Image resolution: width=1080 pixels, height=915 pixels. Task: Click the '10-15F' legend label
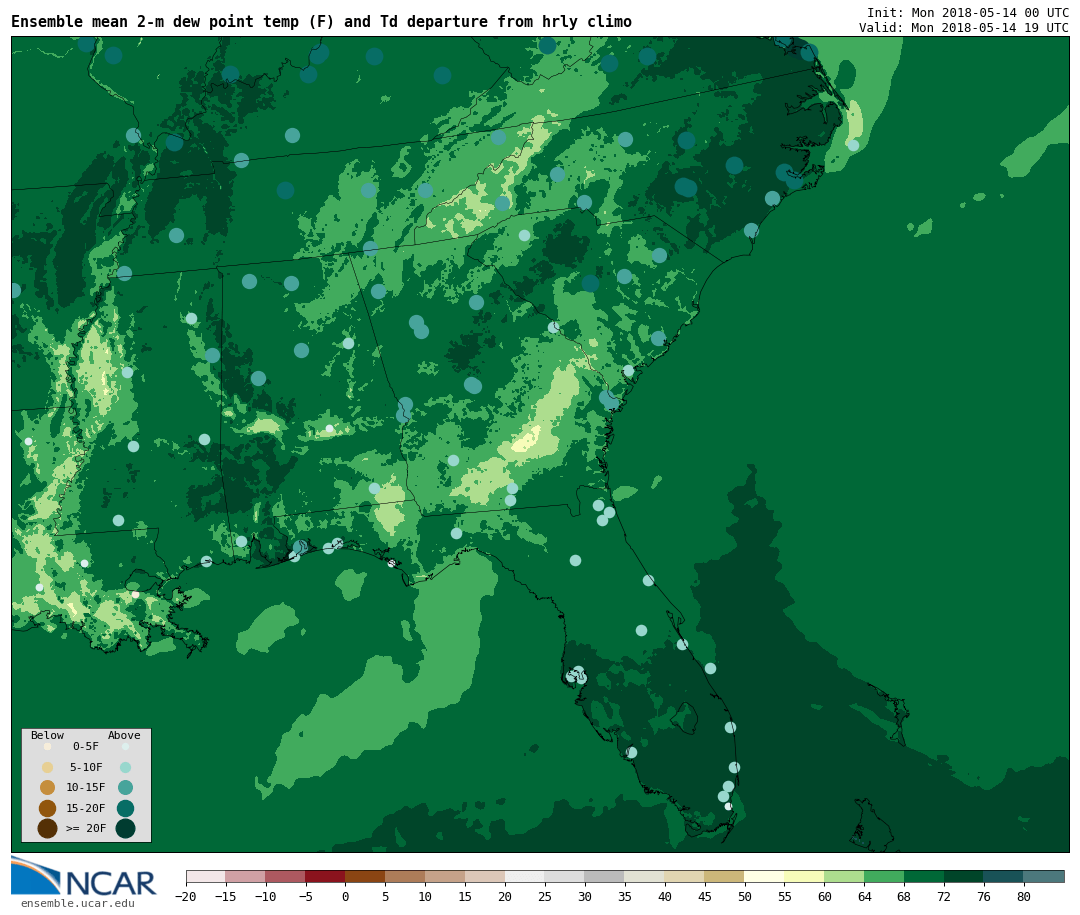point(85,788)
